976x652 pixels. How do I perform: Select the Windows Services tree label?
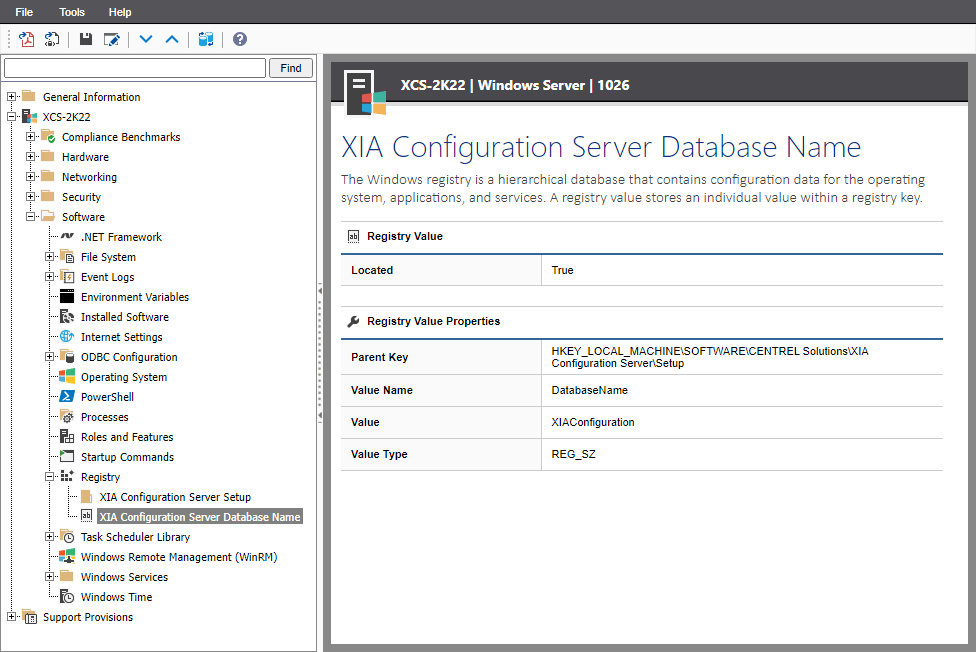(124, 577)
